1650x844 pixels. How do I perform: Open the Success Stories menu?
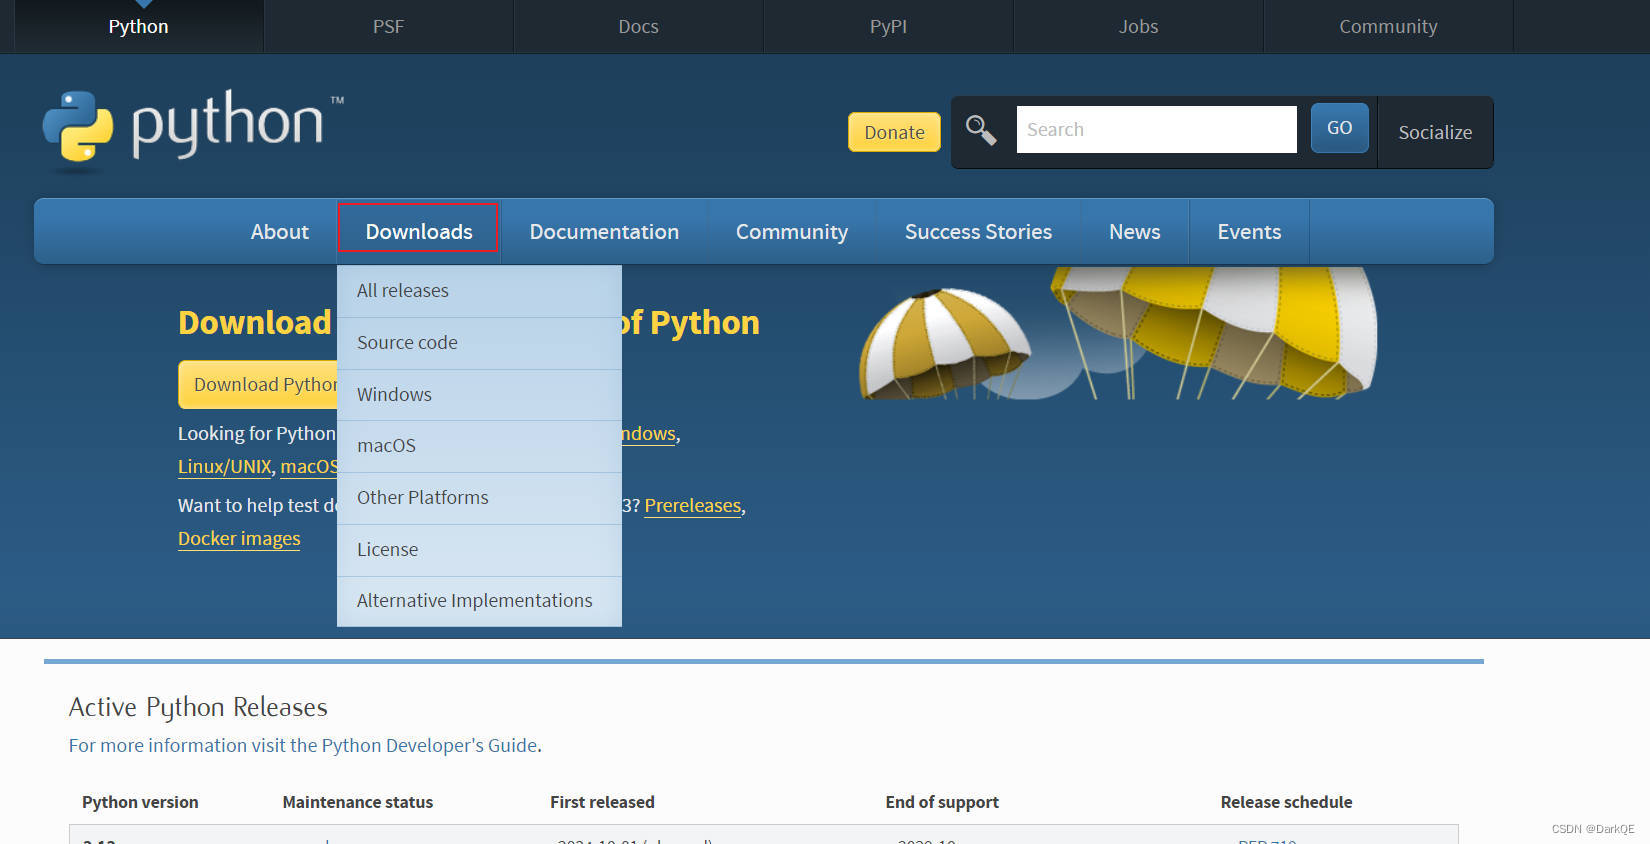pyautogui.click(x=978, y=231)
